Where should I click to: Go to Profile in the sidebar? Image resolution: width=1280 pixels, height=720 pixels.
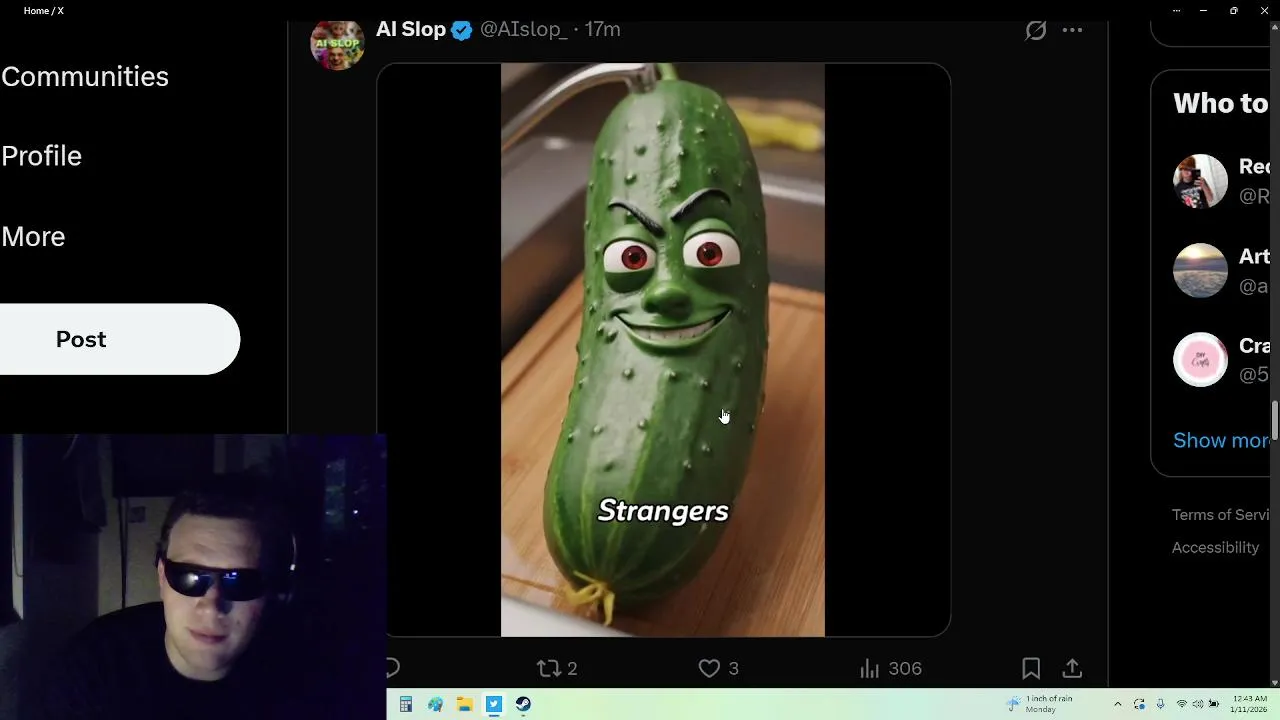pos(42,156)
